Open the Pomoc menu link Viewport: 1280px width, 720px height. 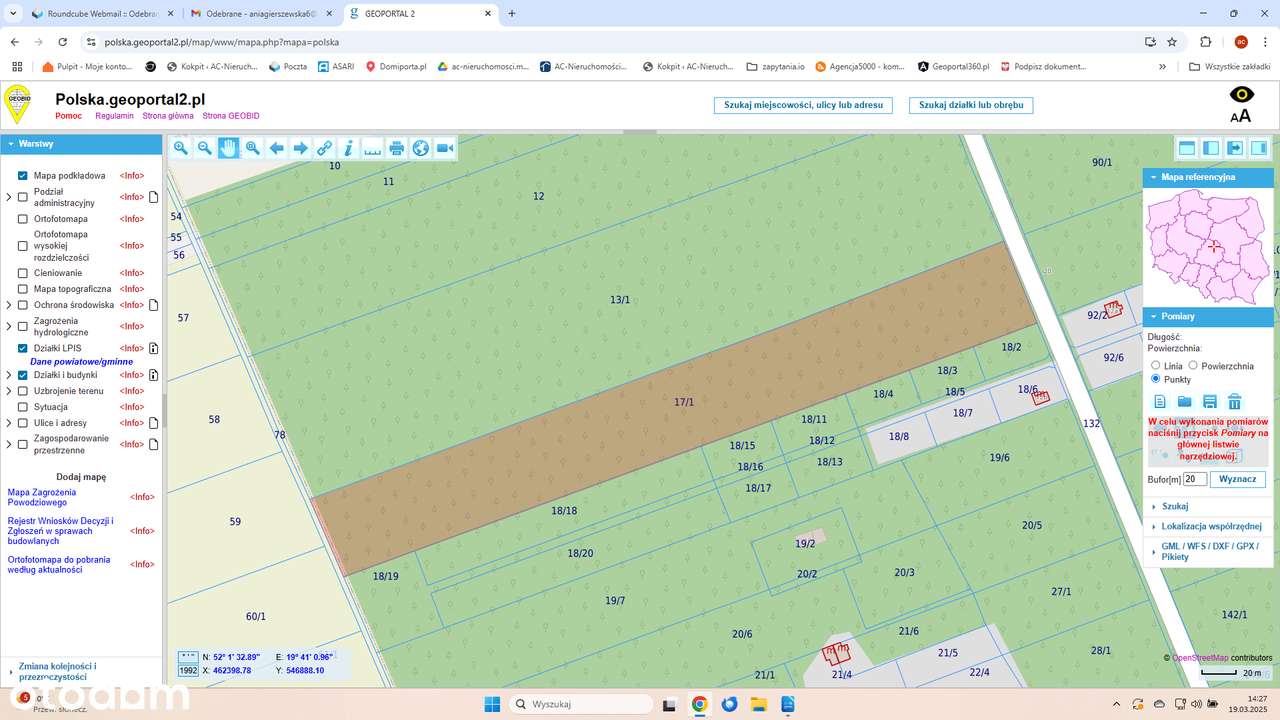(68, 116)
